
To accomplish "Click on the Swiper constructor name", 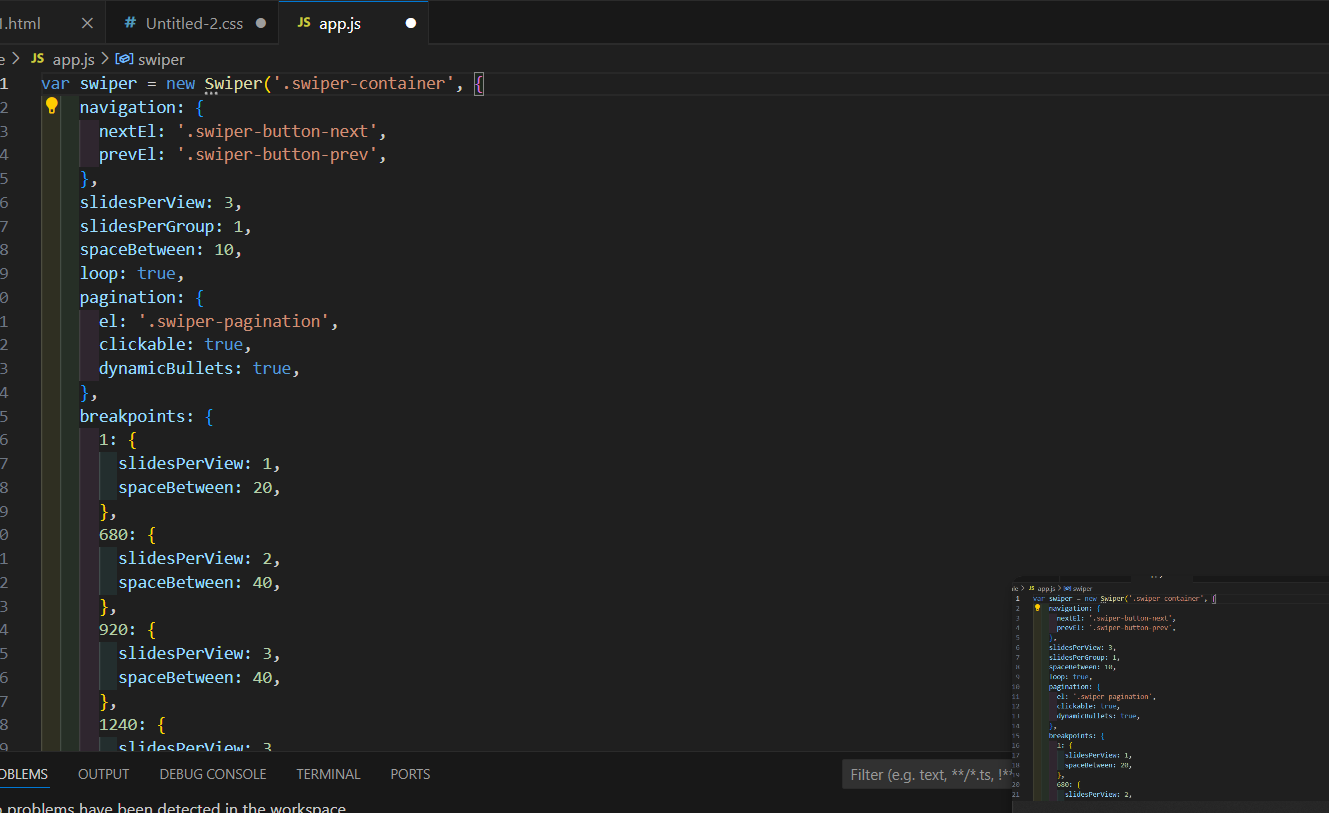I will [232, 83].
